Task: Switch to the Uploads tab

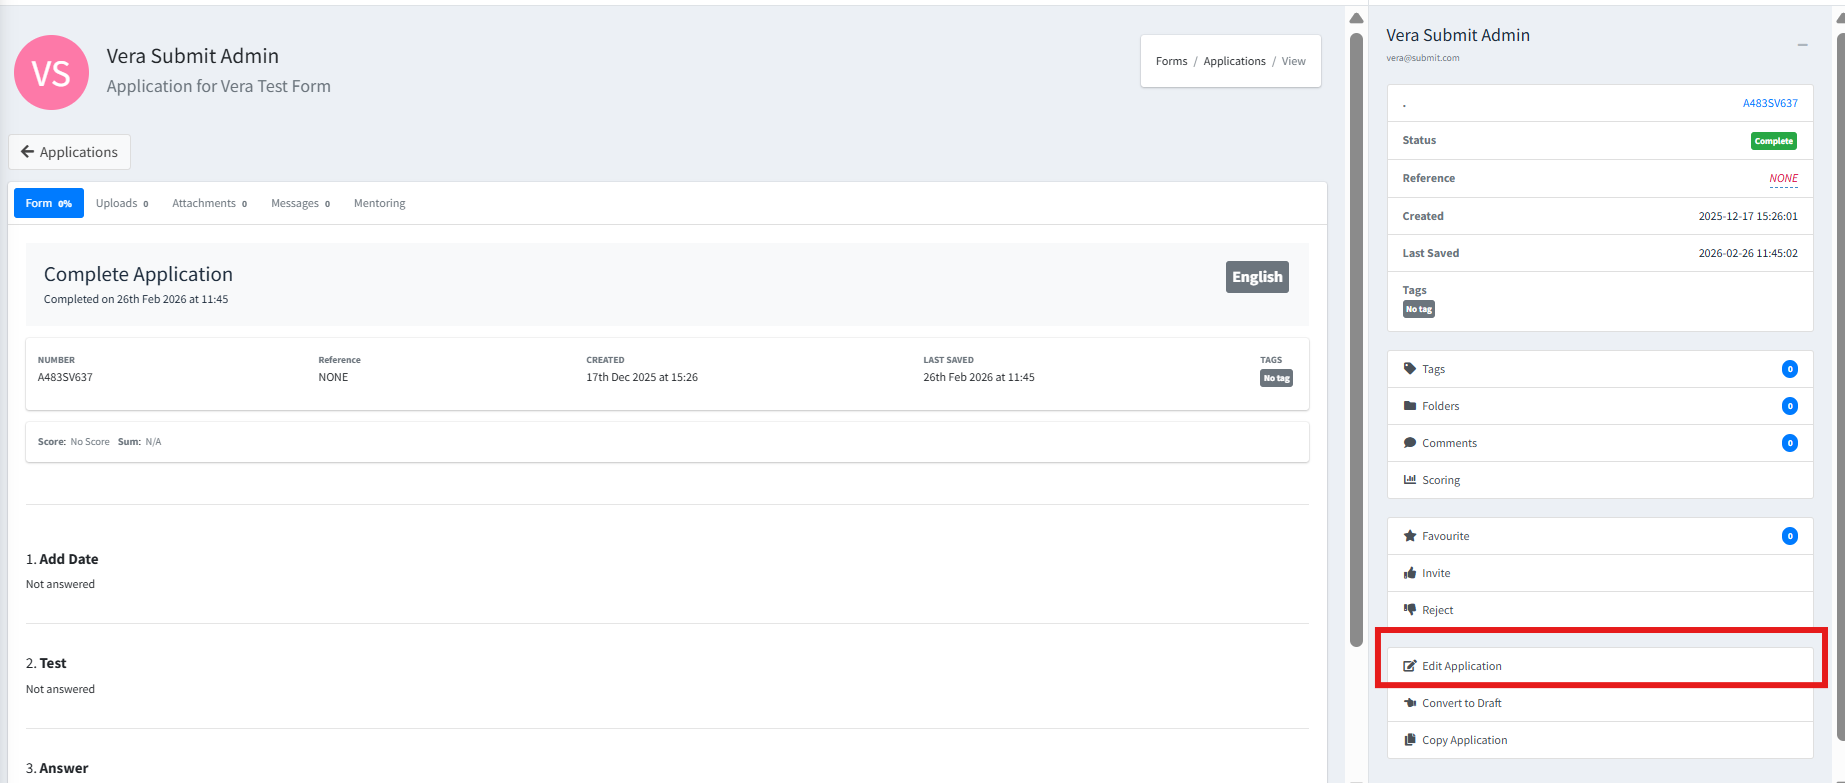Action: 122,203
